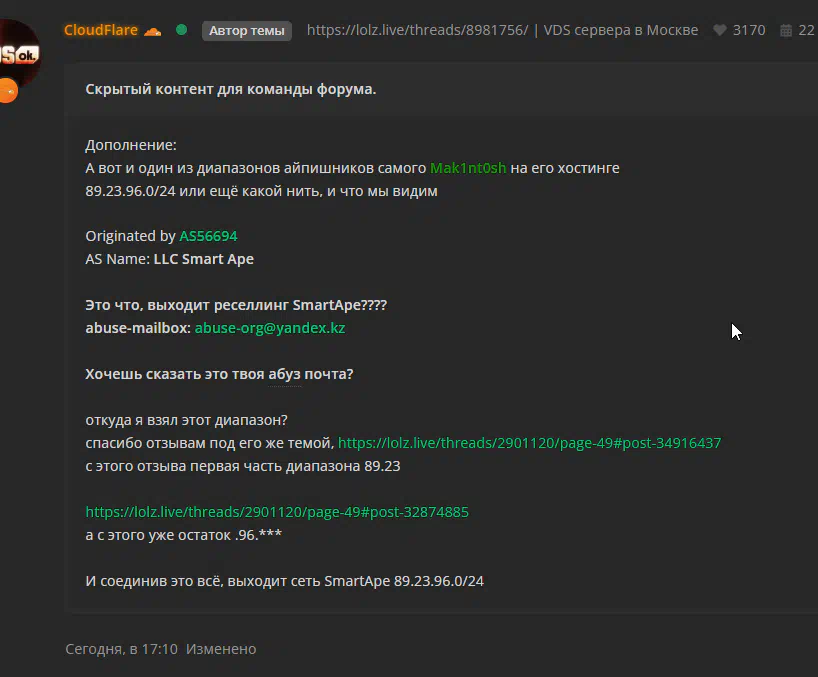Open the thread link ending post-32874885
Image resolution: width=818 pixels, height=677 pixels.
(x=277, y=512)
